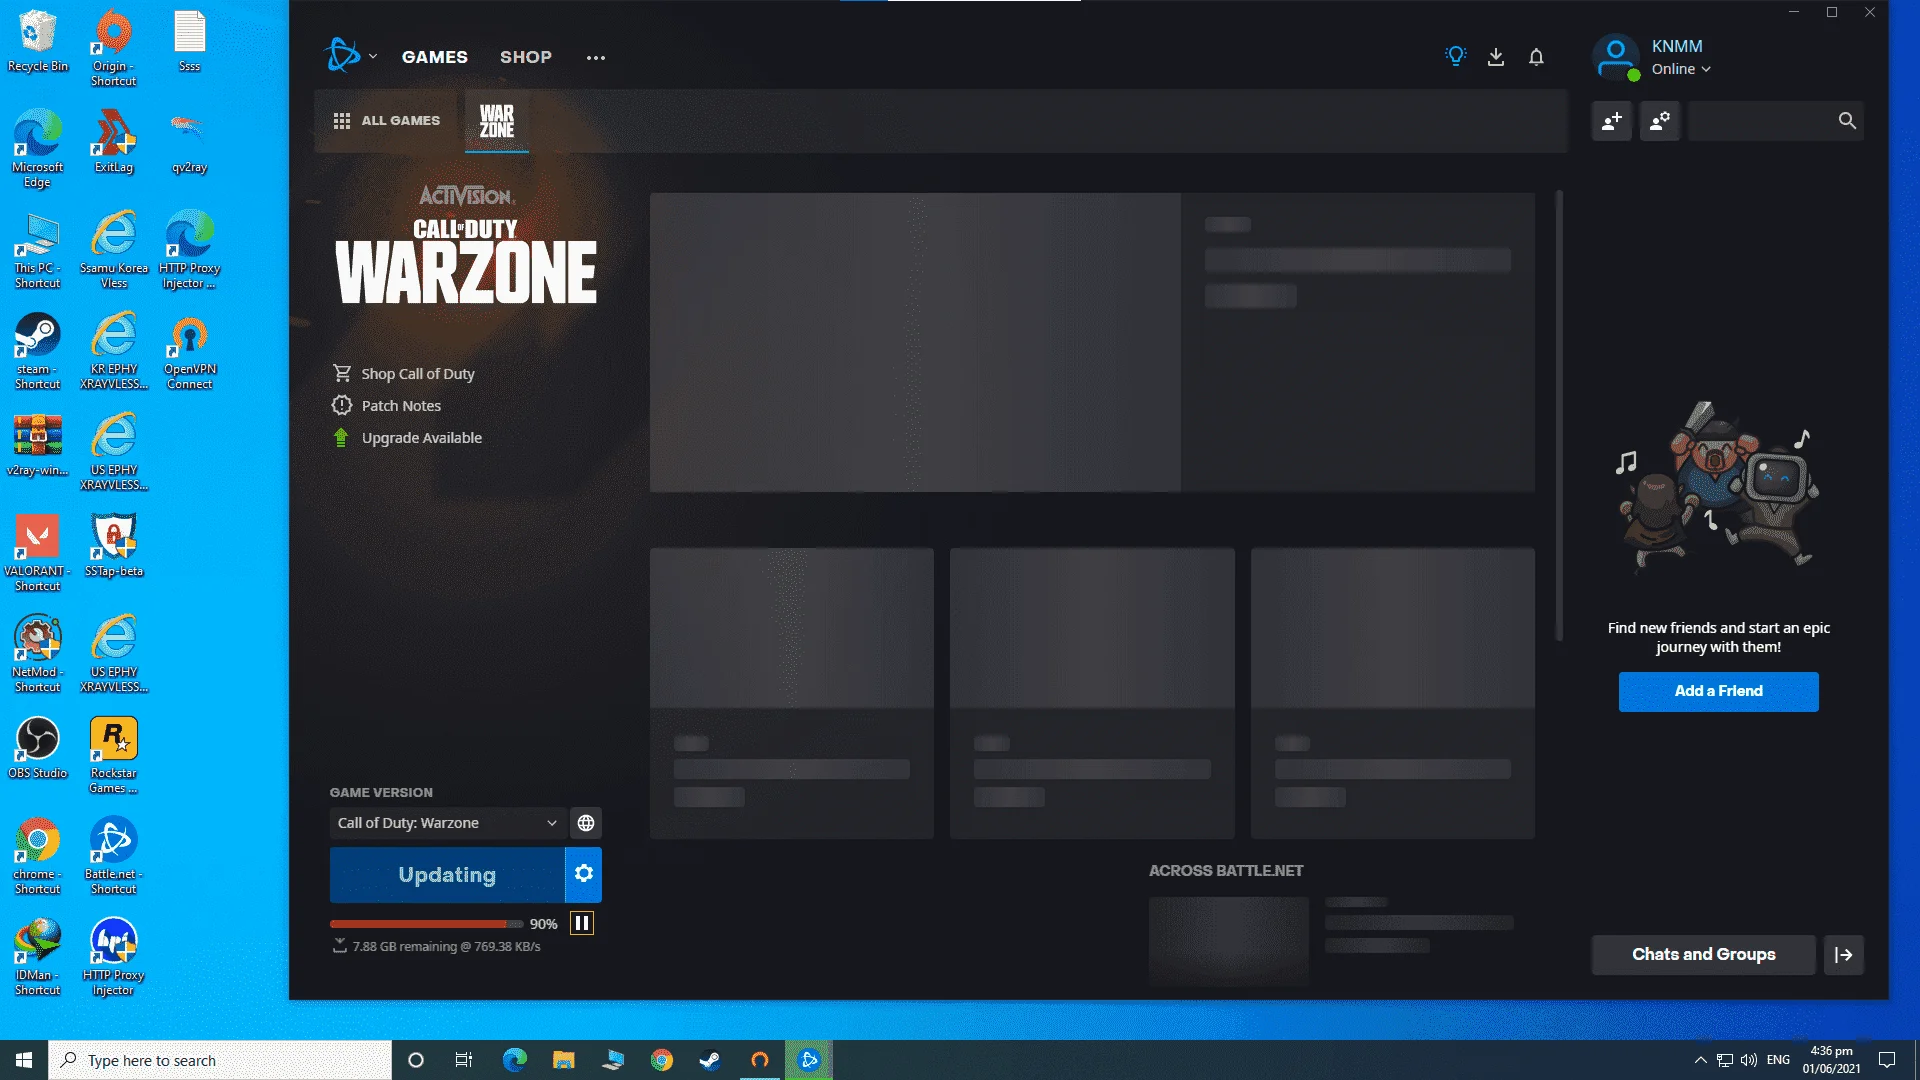Click the volume icon in system tray

[x=1749, y=1060]
